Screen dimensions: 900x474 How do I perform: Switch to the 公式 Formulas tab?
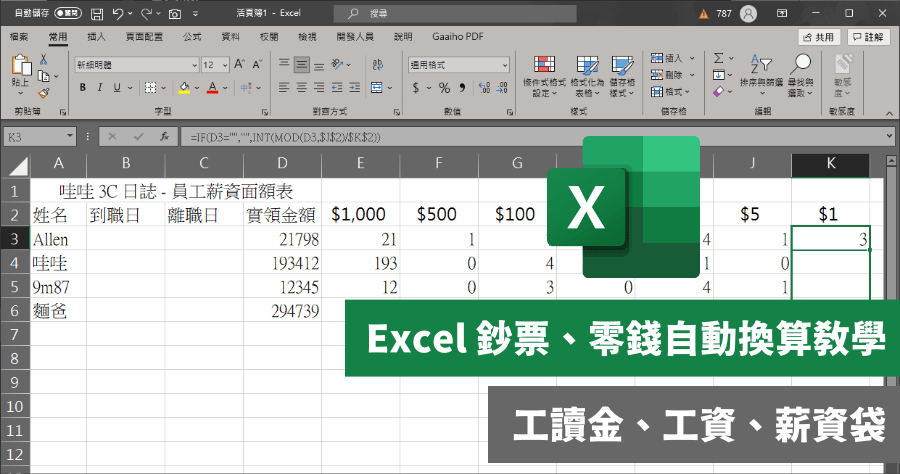point(192,37)
